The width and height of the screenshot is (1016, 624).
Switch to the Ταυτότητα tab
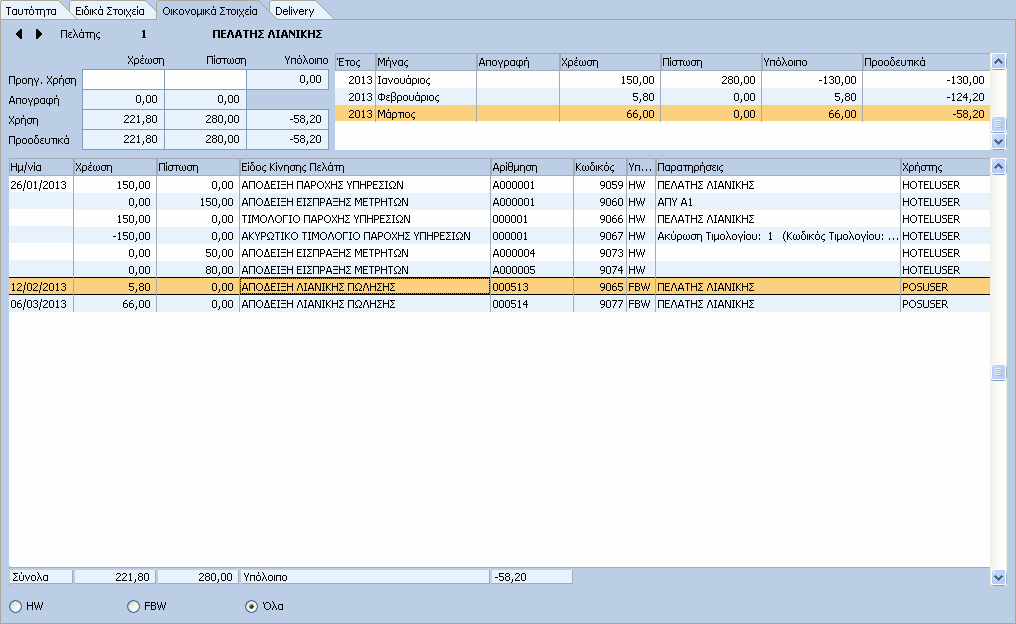[x=31, y=11]
